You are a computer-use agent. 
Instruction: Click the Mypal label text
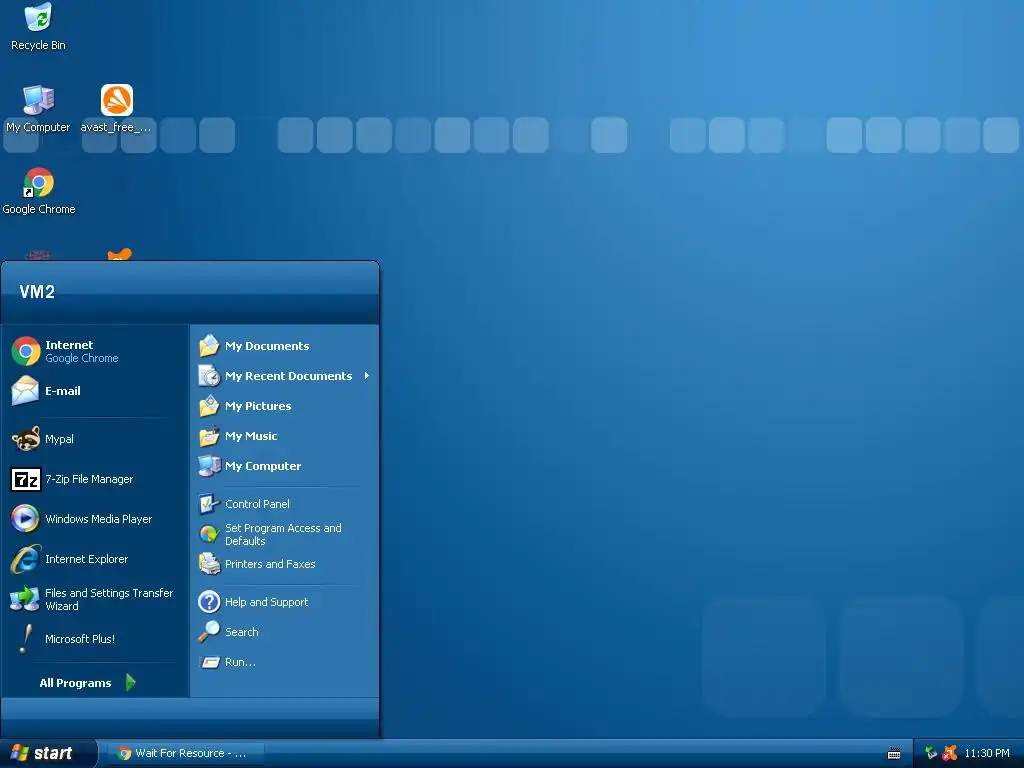point(59,440)
